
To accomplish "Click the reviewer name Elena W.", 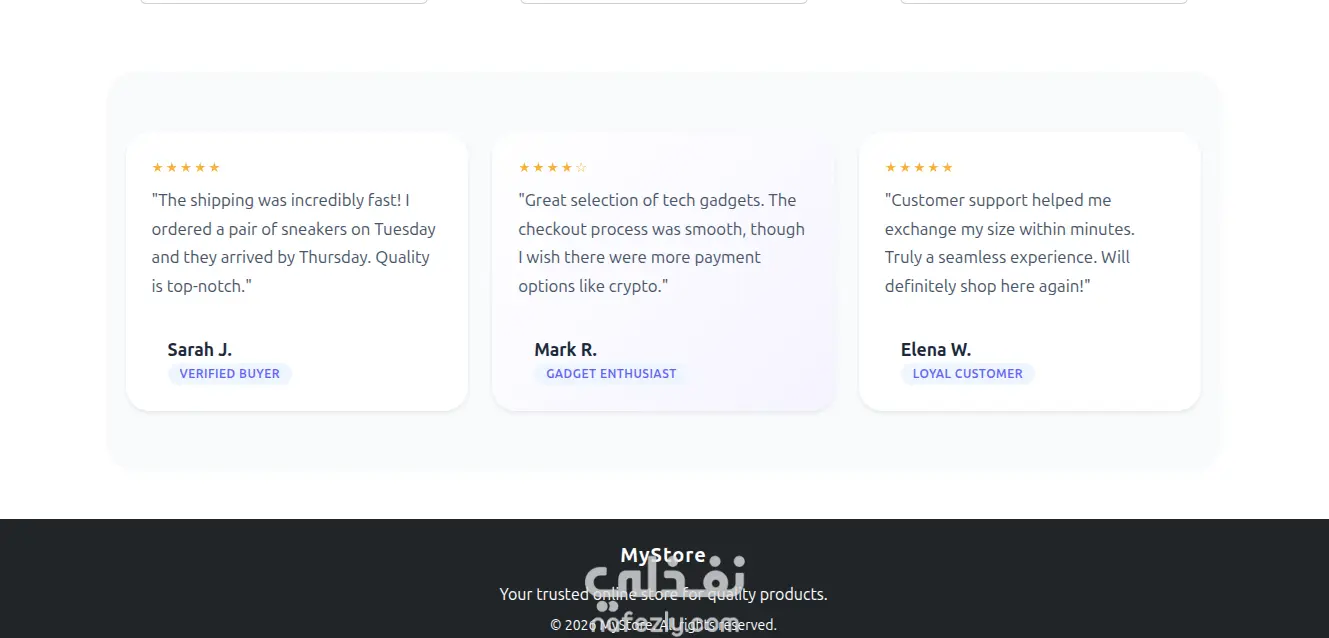I will click(x=935, y=349).
